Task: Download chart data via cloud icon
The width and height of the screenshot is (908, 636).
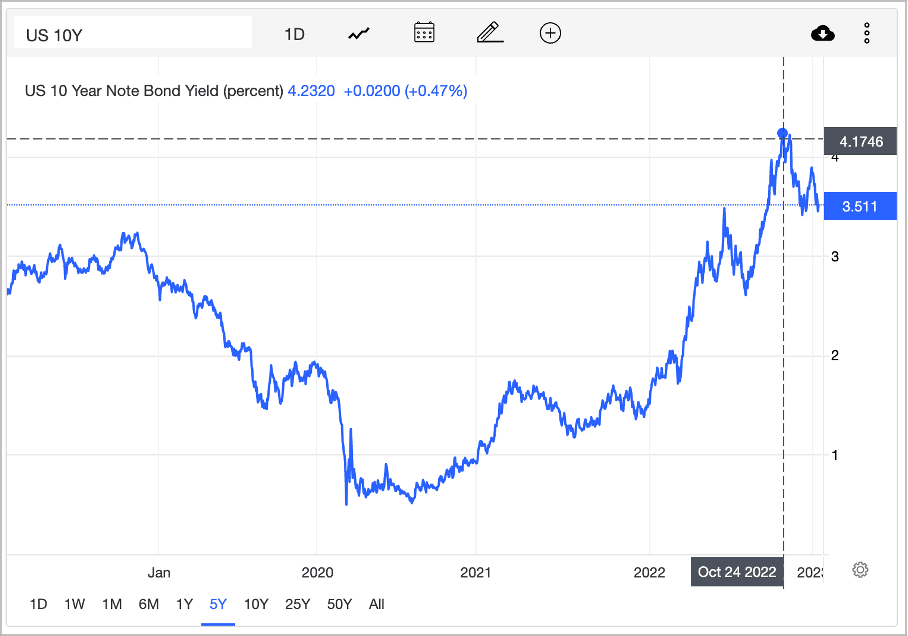Action: tap(822, 34)
